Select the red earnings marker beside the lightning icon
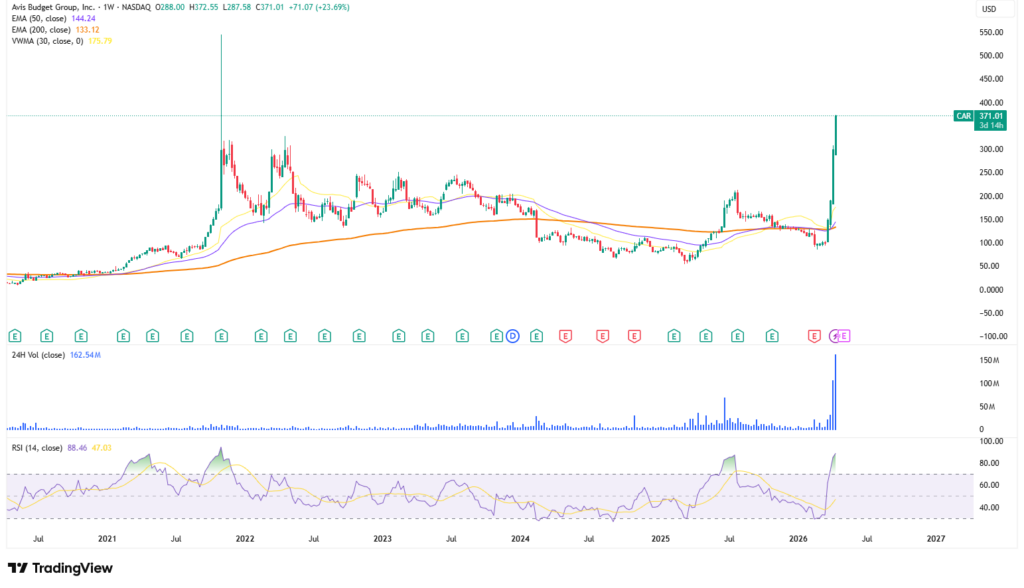 pyautogui.click(x=815, y=335)
